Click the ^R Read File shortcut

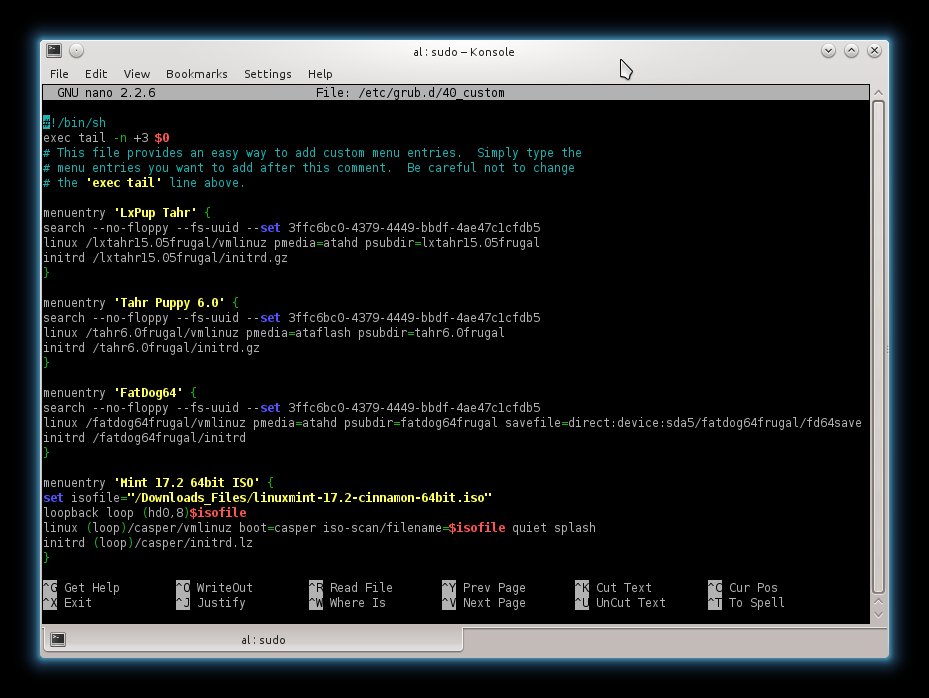coord(351,588)
